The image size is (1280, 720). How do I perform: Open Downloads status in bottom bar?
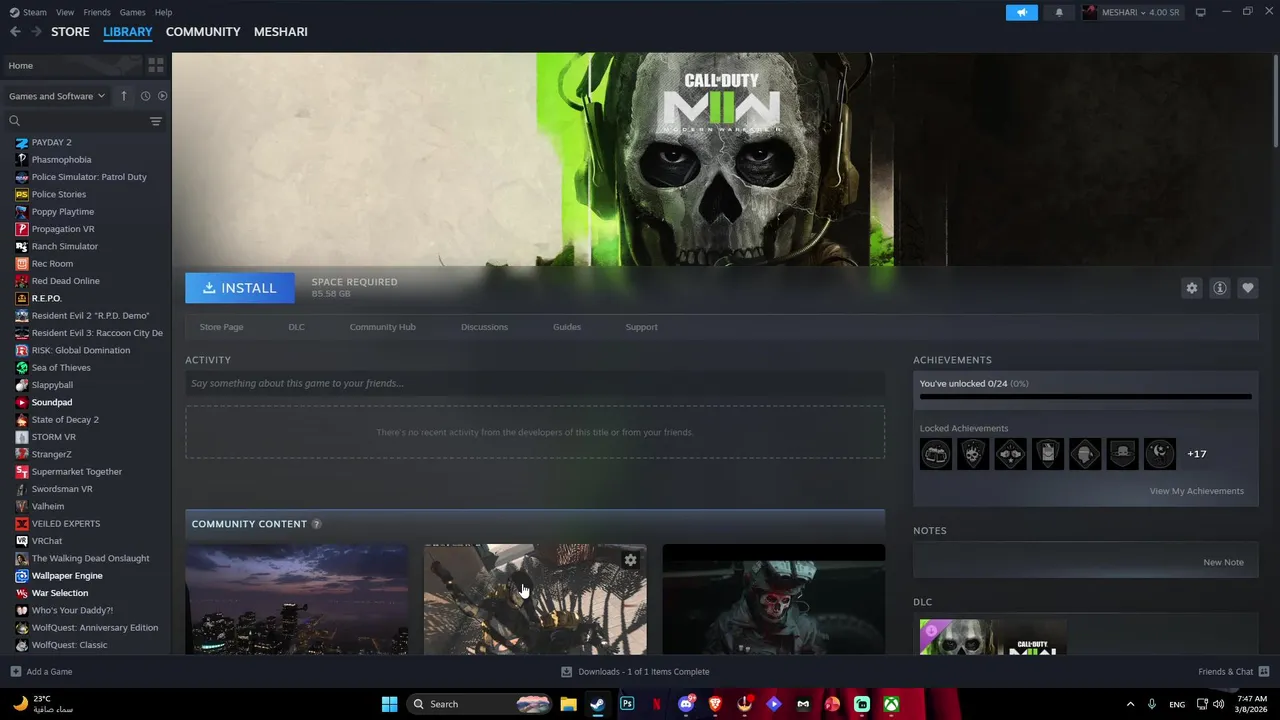pyautogui.click(x=635, y=672)
